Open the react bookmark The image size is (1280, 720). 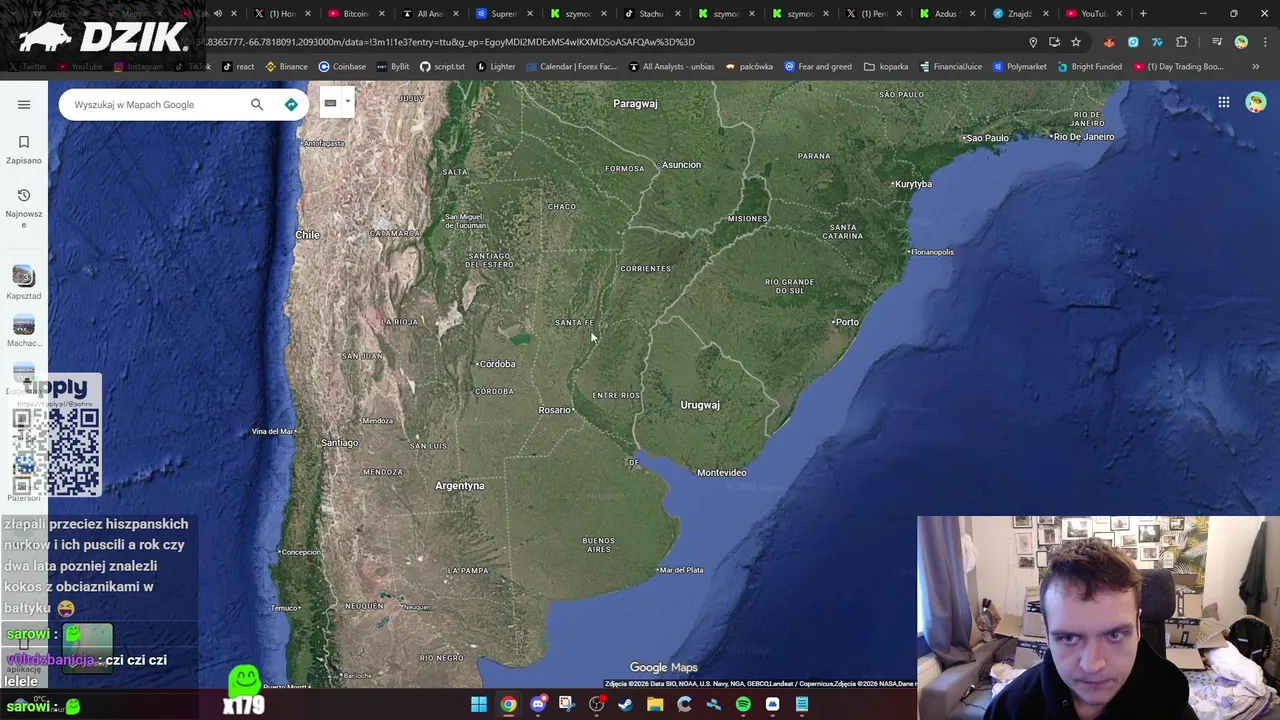(x=238, y=67)
